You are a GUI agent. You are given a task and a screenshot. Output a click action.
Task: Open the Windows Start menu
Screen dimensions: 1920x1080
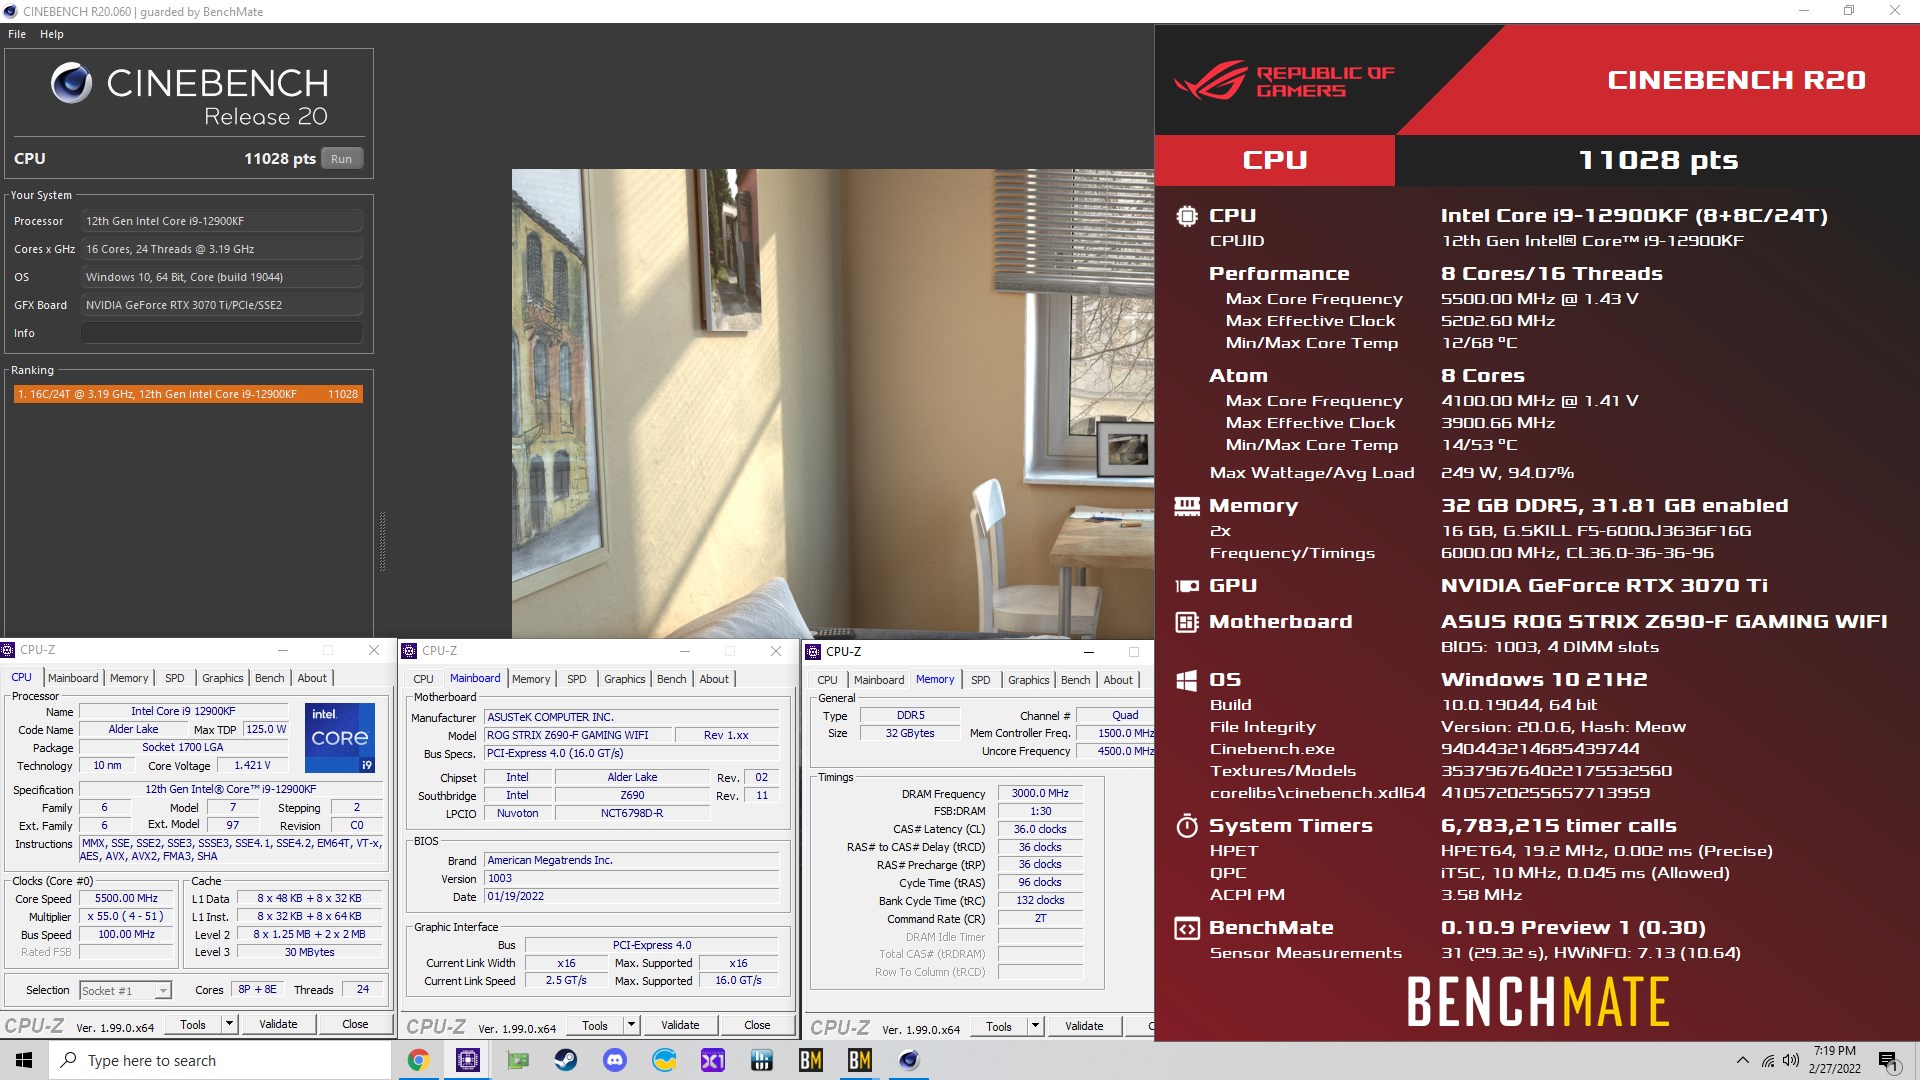point(24,1060)
